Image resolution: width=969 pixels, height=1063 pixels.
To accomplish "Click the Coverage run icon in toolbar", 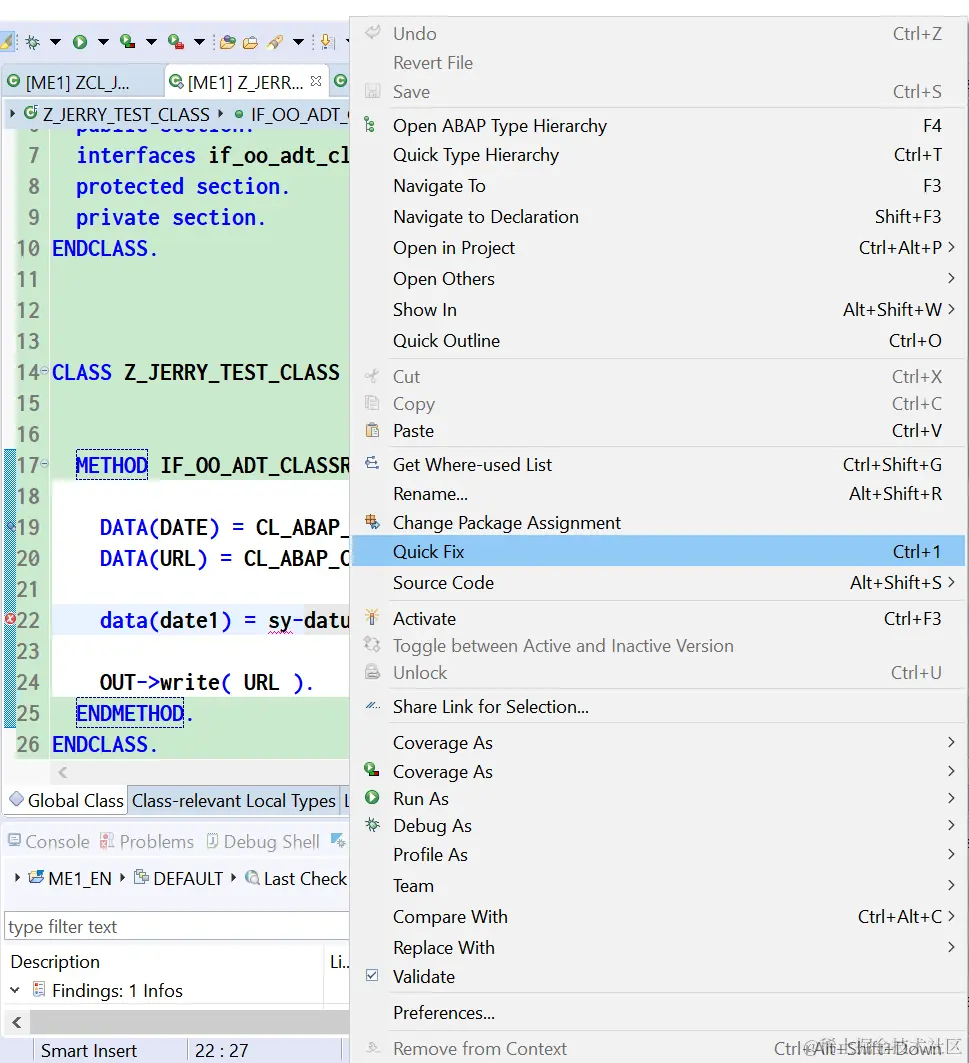I will [127, 42].
